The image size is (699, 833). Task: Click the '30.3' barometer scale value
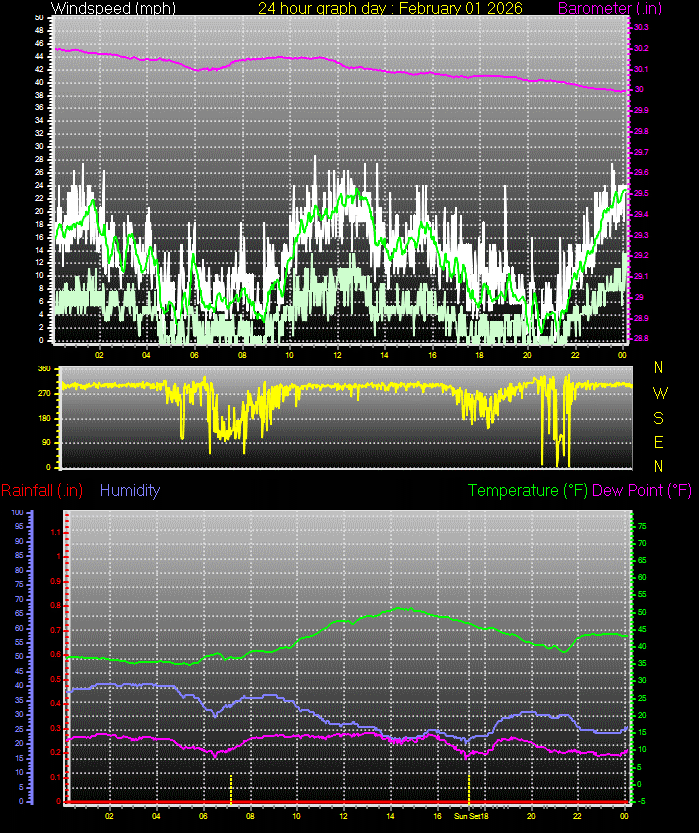(x=641, y=27)
